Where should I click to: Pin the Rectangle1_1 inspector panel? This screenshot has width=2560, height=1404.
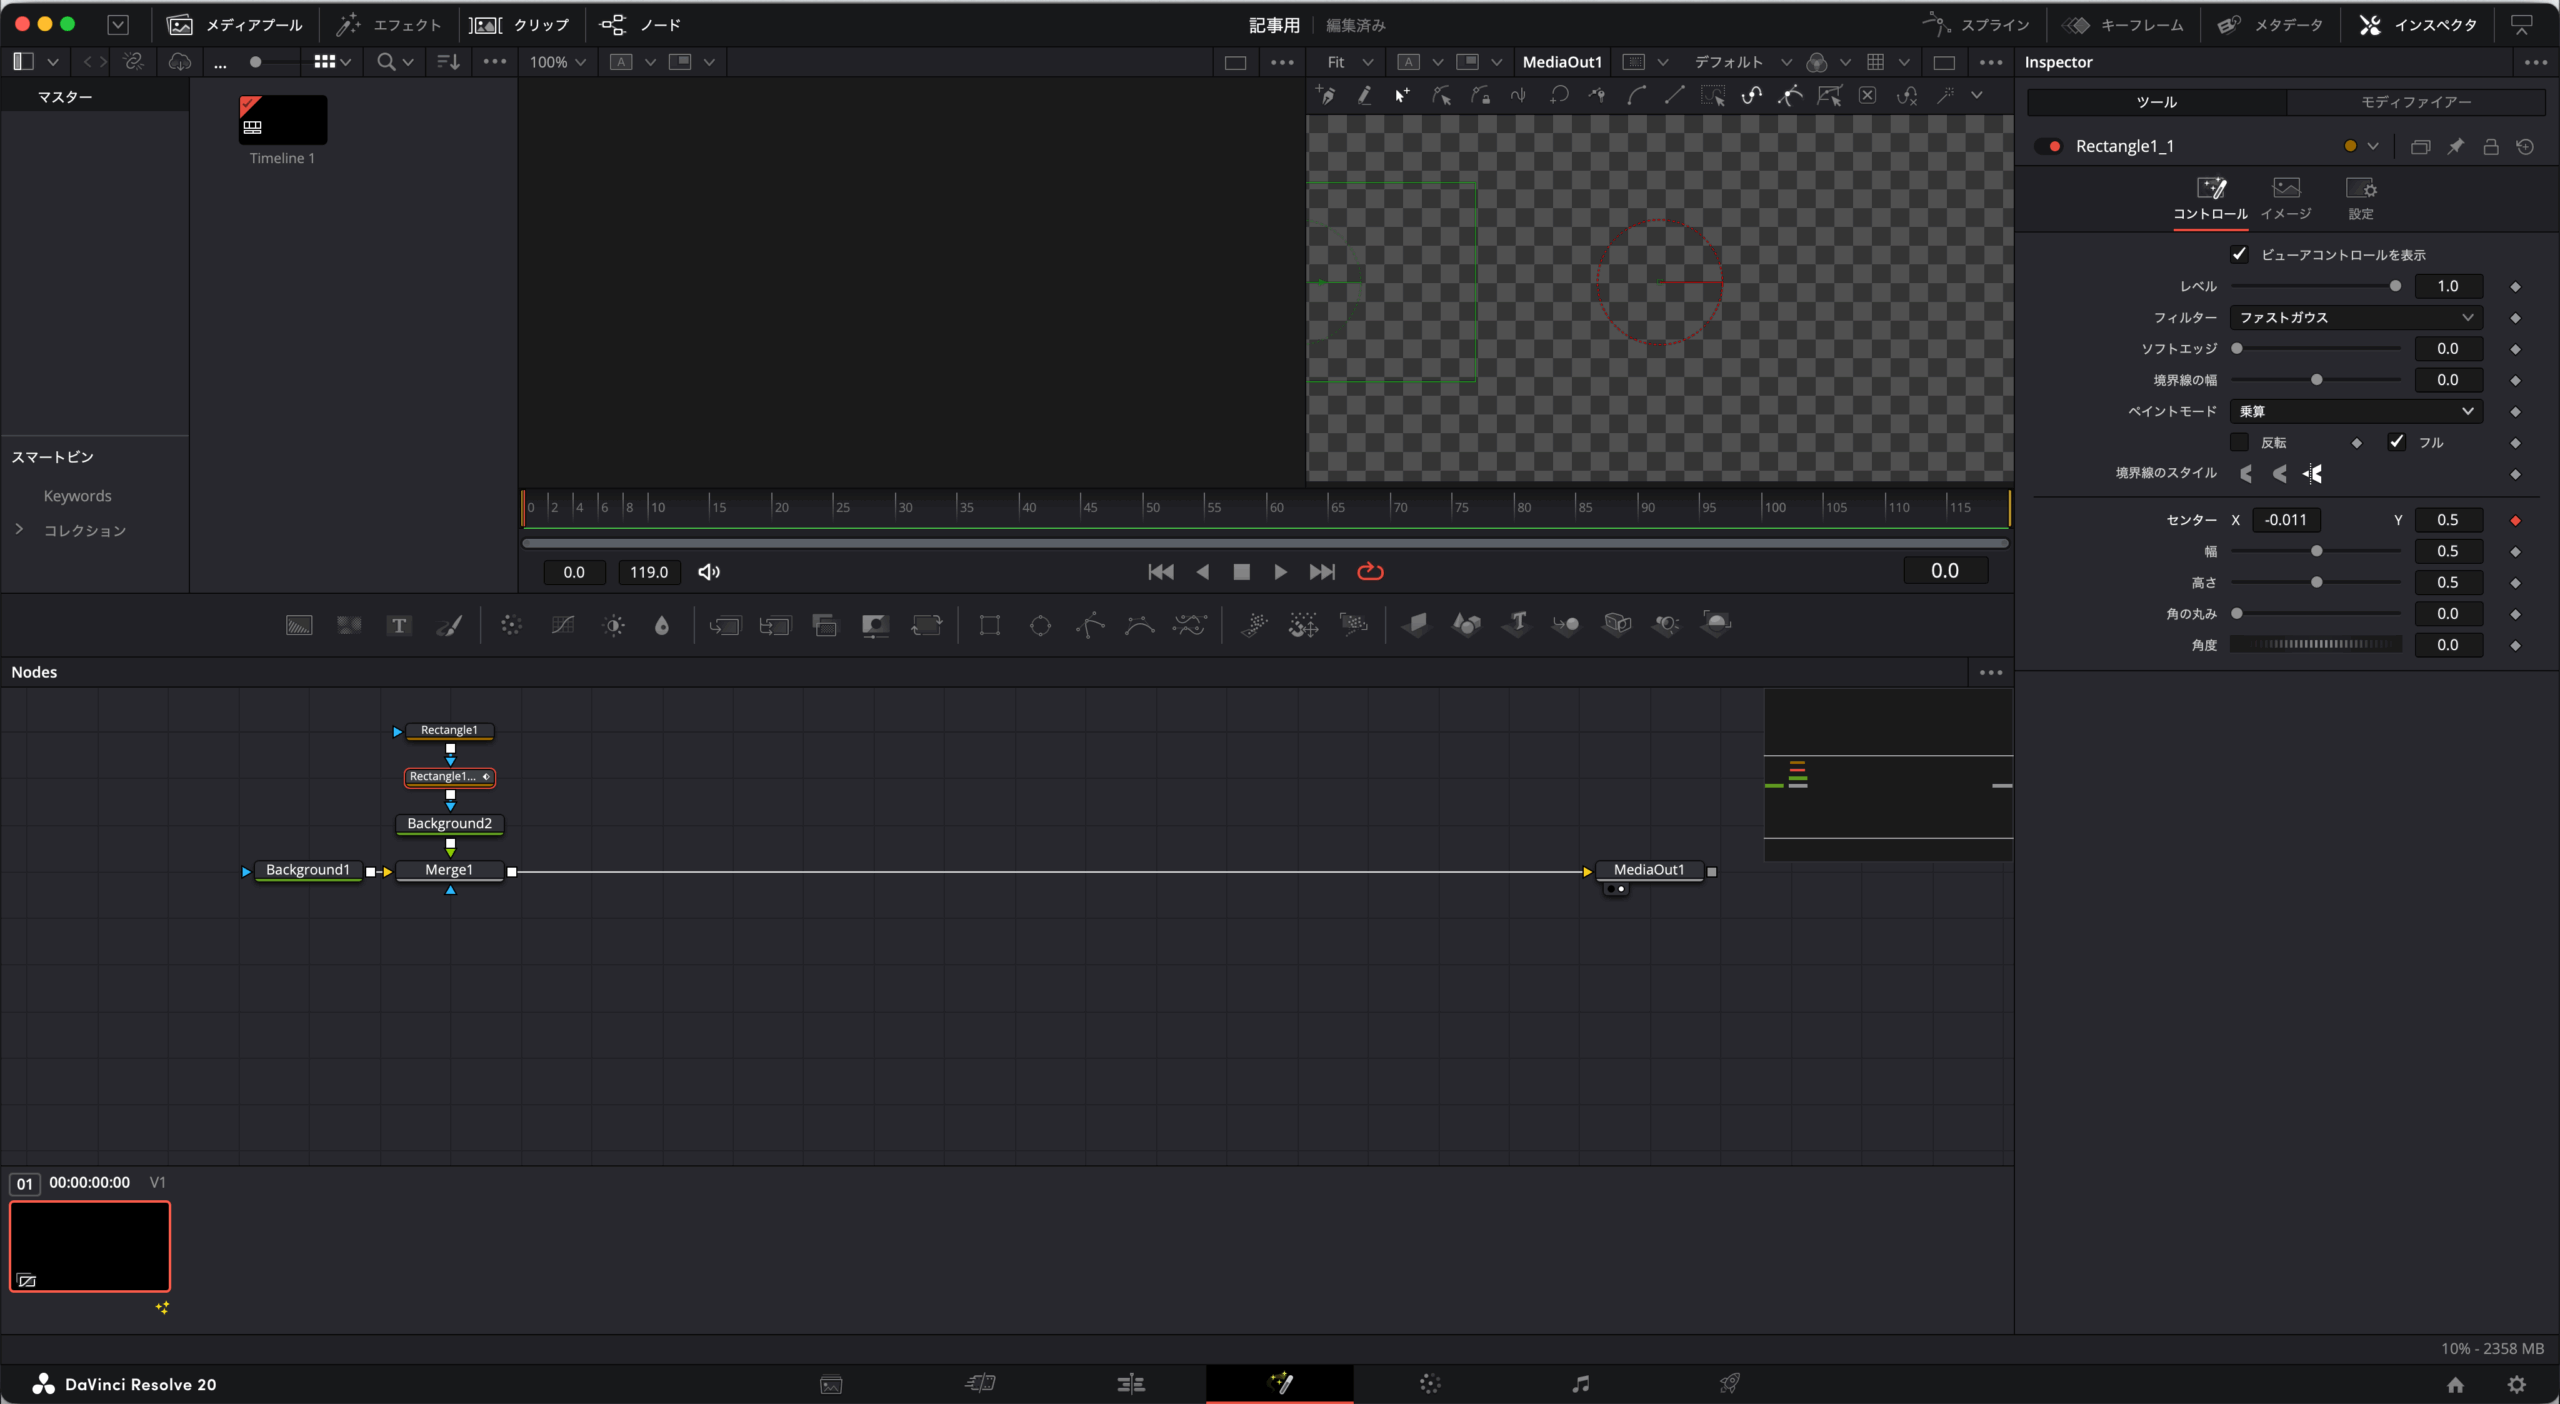2455,147
